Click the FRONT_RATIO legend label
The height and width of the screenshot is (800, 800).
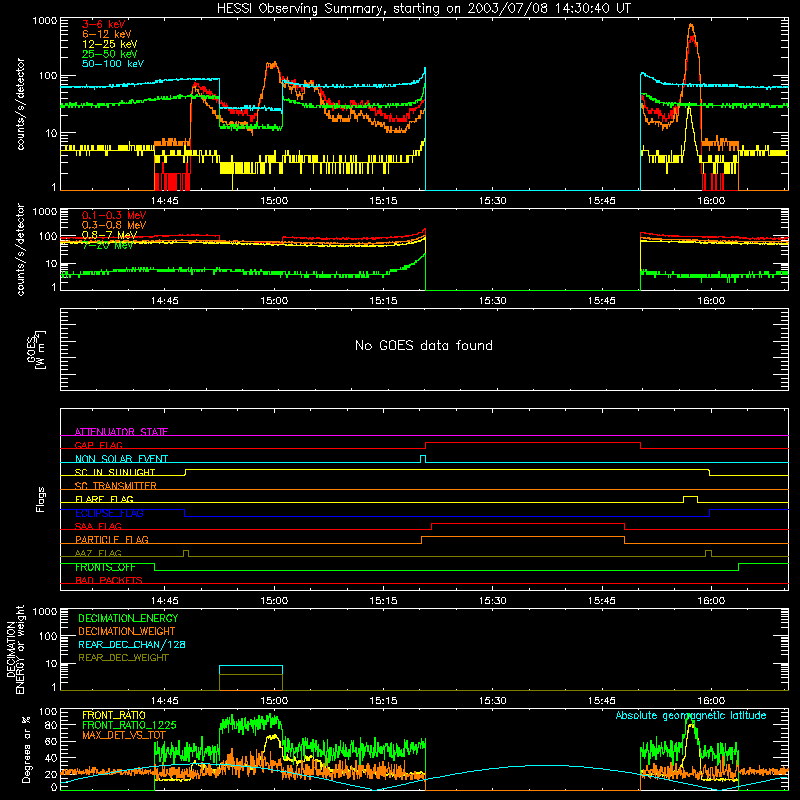114,715
